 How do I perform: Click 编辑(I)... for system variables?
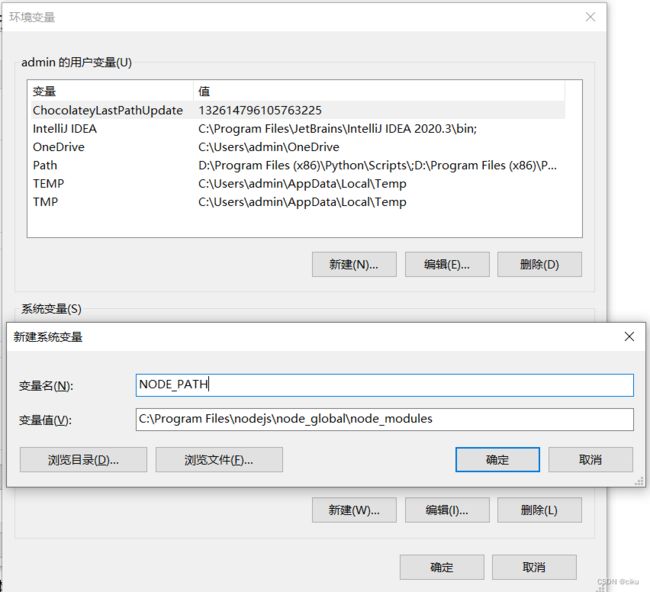[x=447, y=510]
